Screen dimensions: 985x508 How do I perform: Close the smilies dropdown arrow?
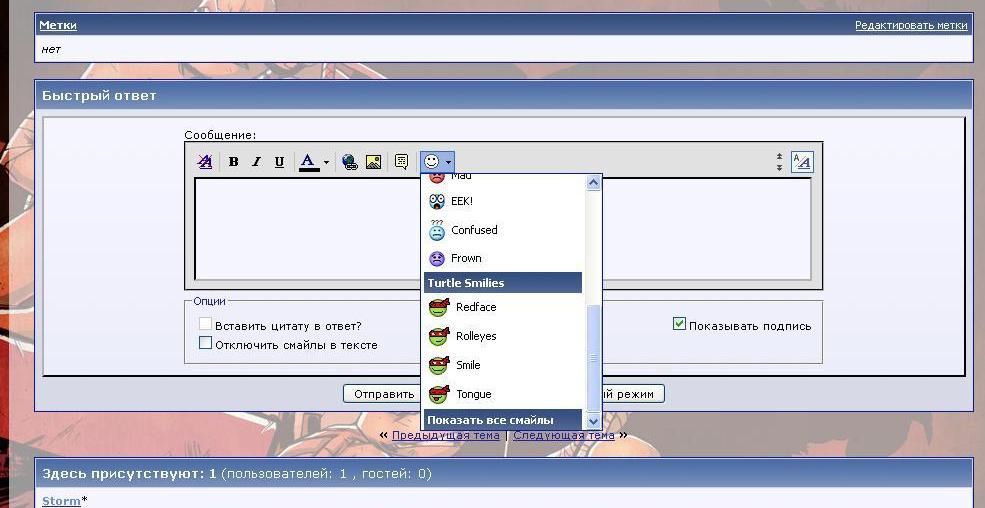click(449, 163)
